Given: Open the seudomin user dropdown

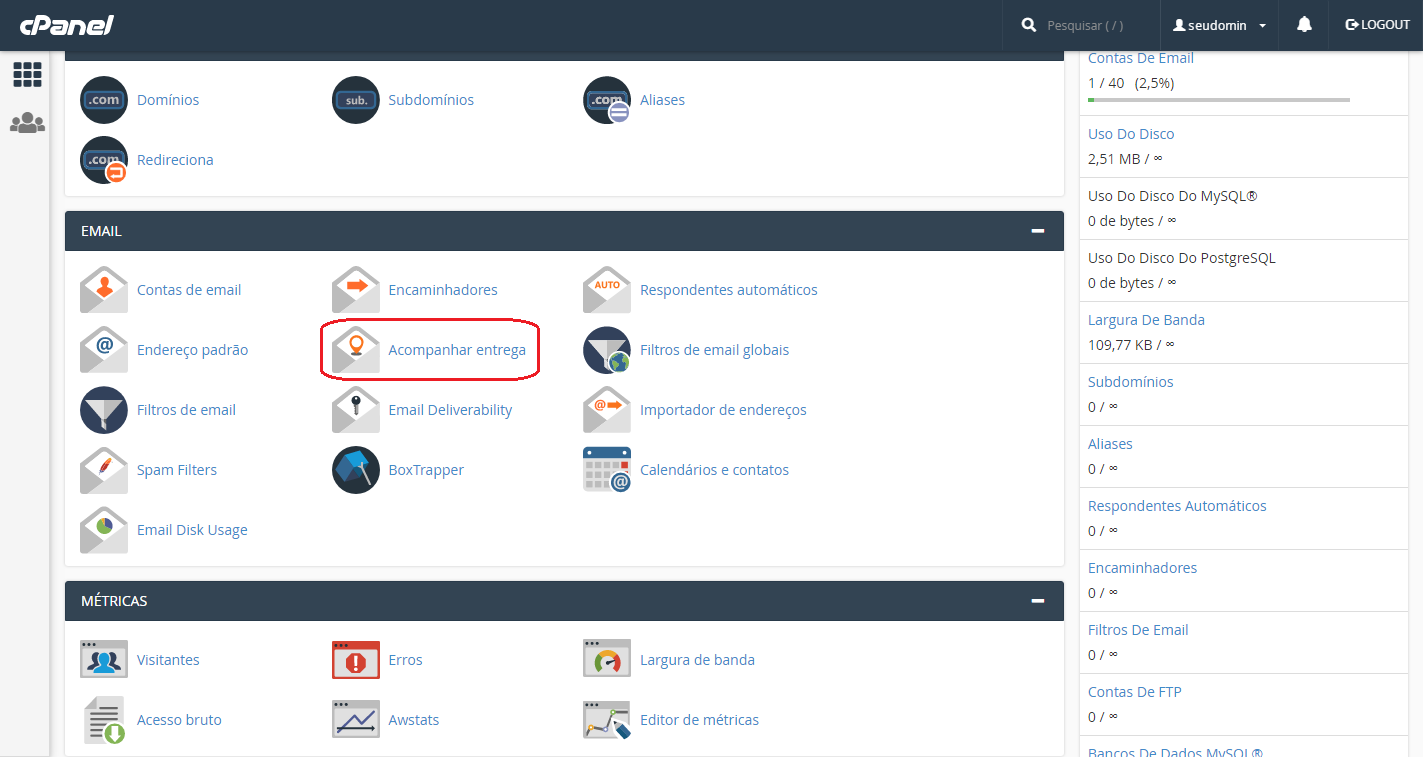Looking at the screenshot, I should (1219, 25).
